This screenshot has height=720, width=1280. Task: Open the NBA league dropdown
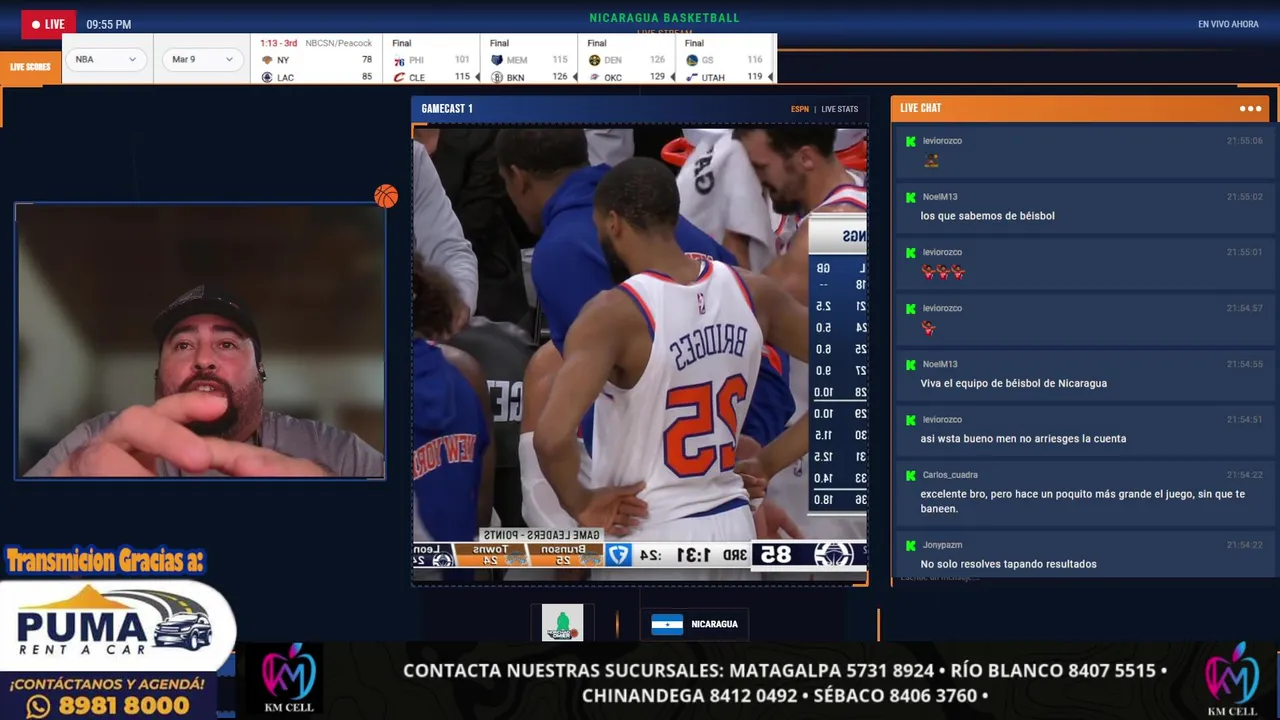tap(106, 59)
